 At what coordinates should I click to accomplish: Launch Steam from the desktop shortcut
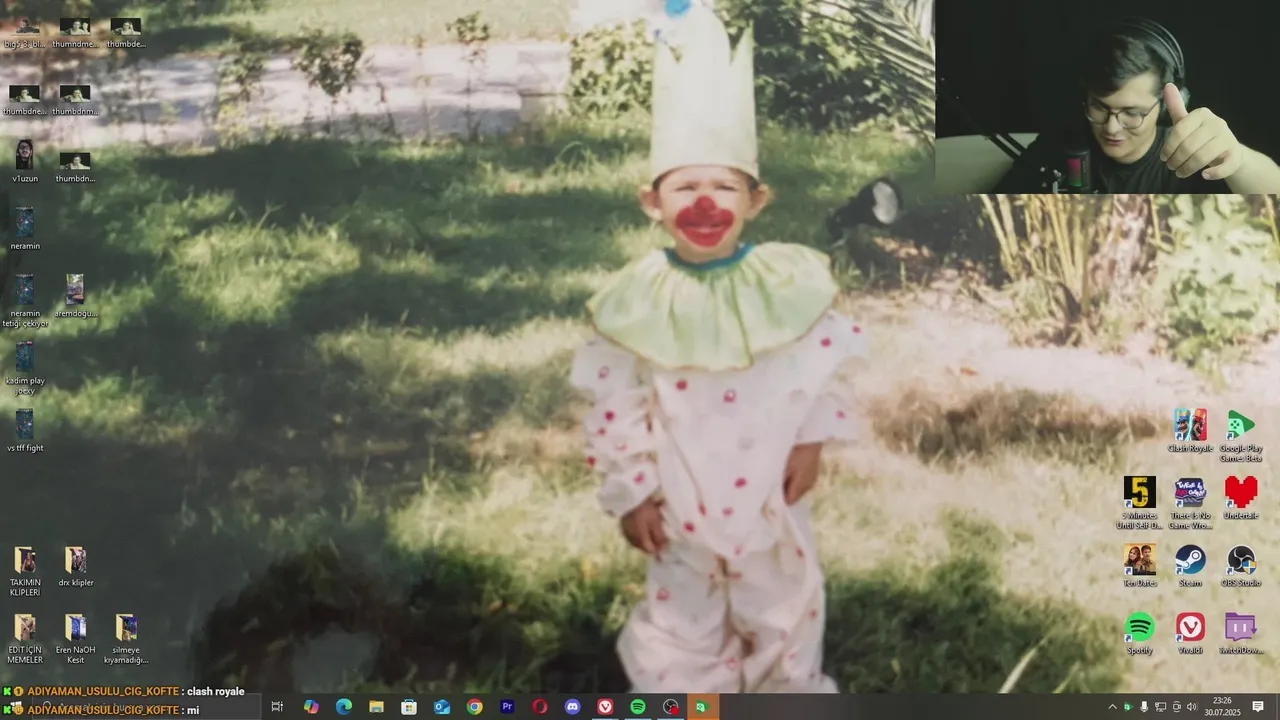(1190, 565)
